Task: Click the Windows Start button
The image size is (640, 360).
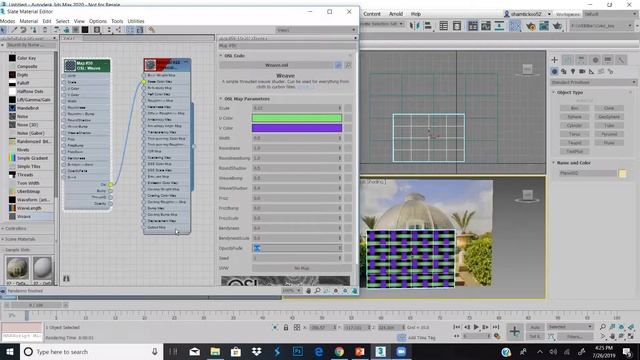Action: [x=10, y=351]
